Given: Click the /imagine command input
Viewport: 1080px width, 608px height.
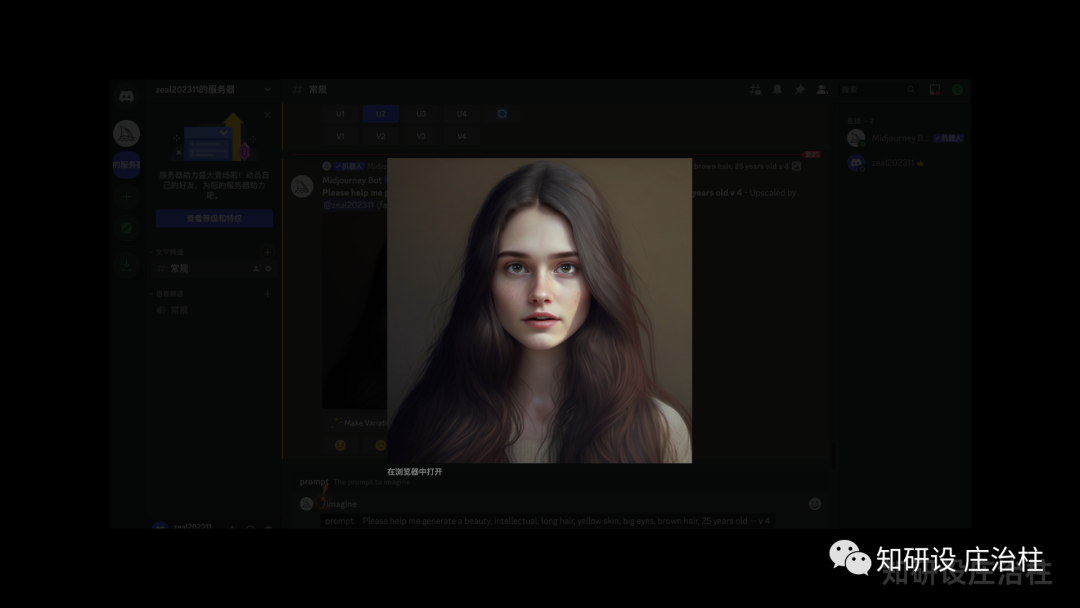Looking at the screenshot, I should click(x=340, y=504).
